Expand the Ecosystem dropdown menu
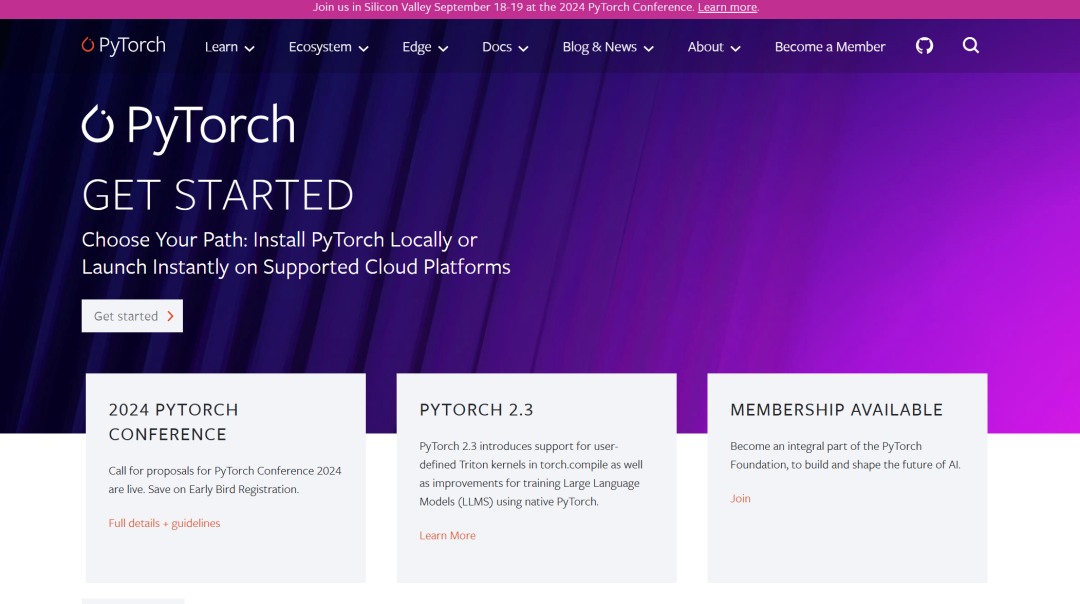Screen dimensions: 1080x604 329,47
